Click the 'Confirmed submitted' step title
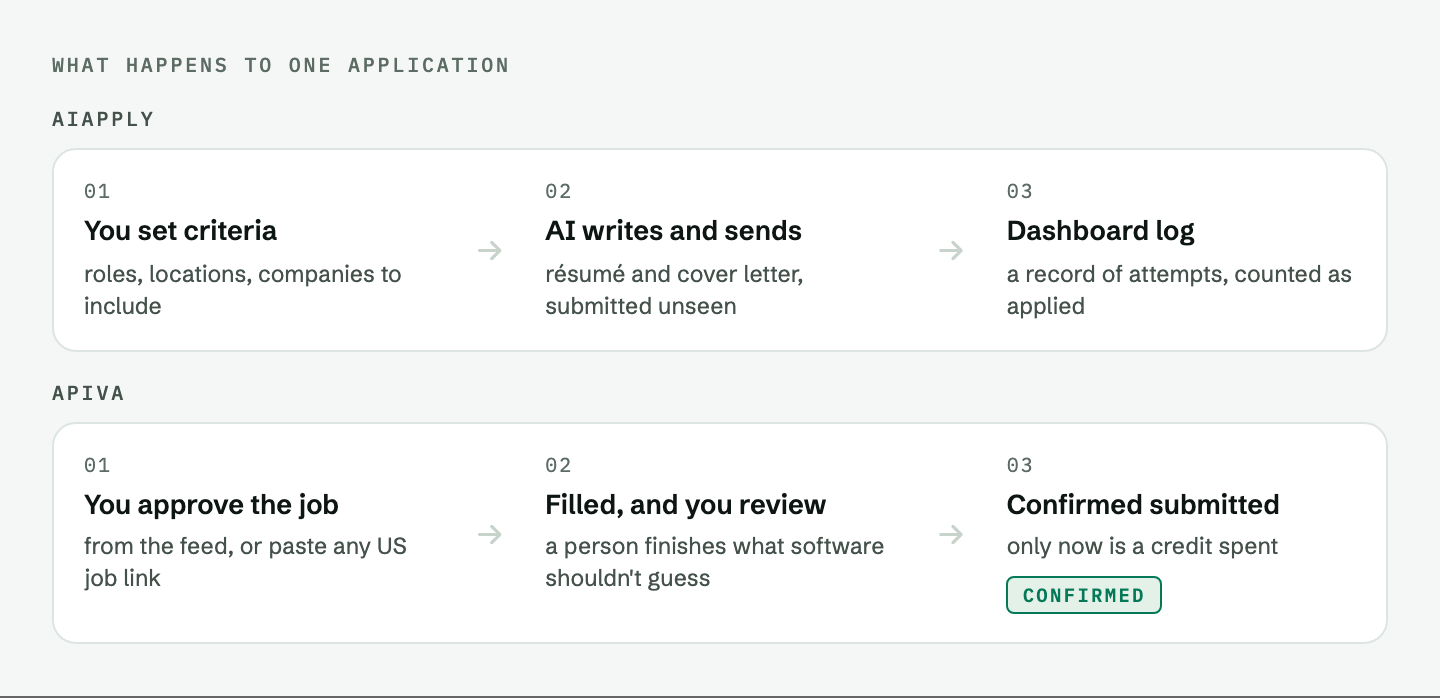Image resolution: width=1440 pixels, height=698 pixels. coord(1143,505)
